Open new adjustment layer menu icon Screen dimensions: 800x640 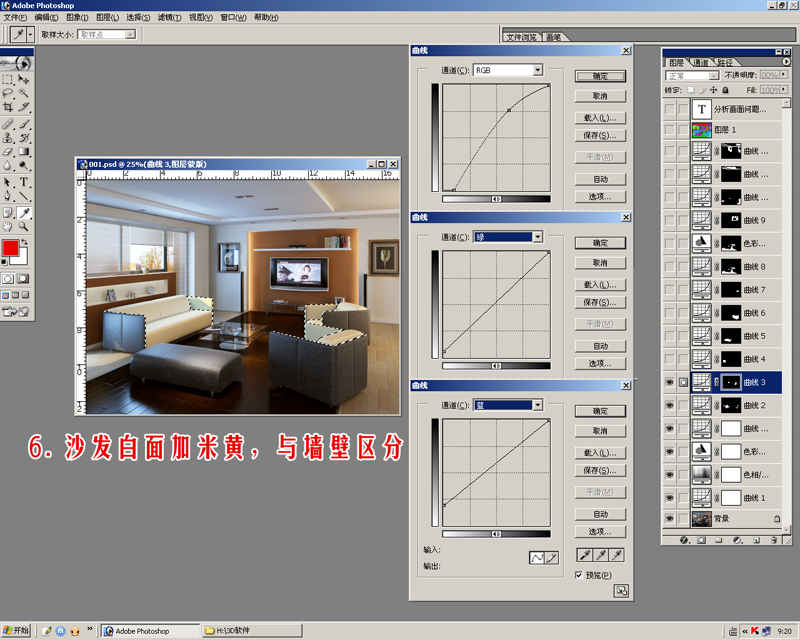click(x=737, y=540)
